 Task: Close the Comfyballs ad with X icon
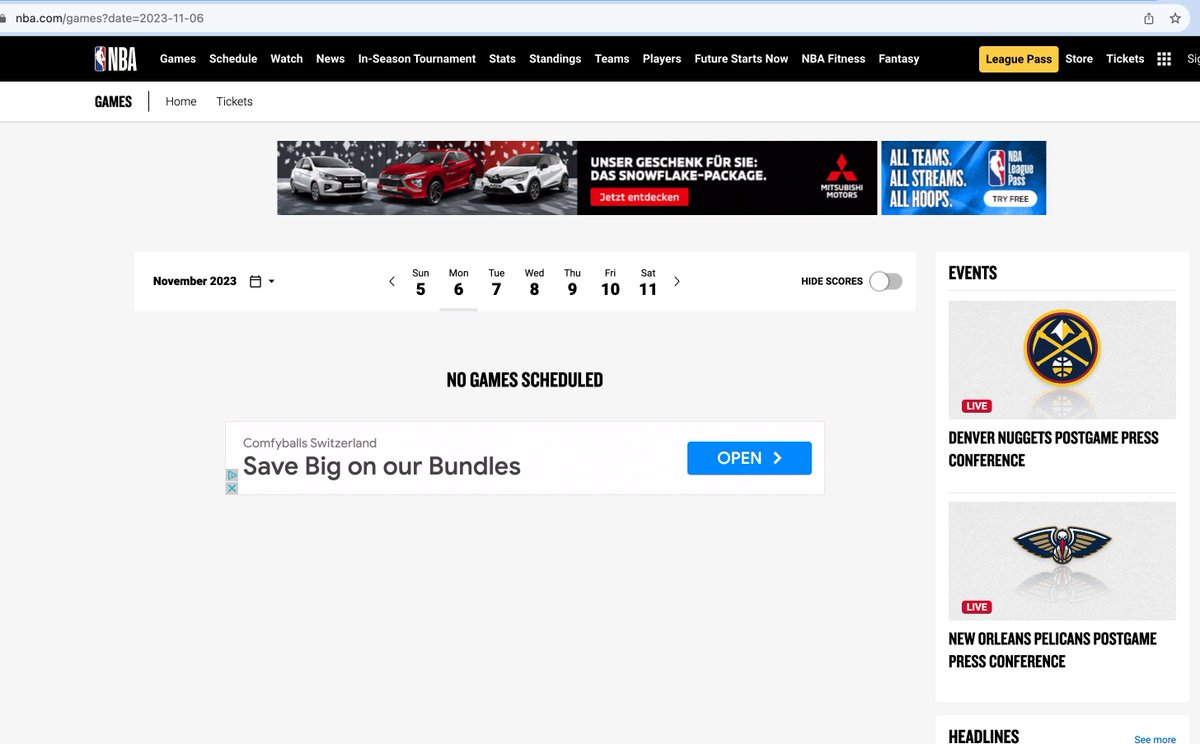[232, 488]
